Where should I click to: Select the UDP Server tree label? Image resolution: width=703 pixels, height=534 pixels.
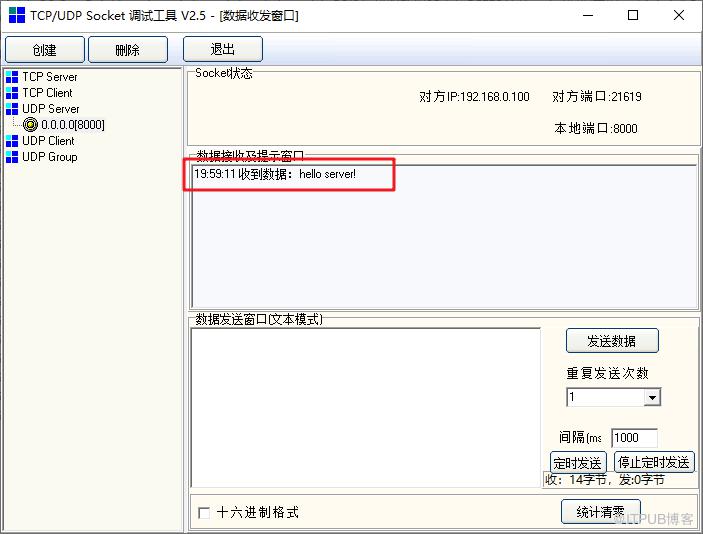[x=51, y=109]
